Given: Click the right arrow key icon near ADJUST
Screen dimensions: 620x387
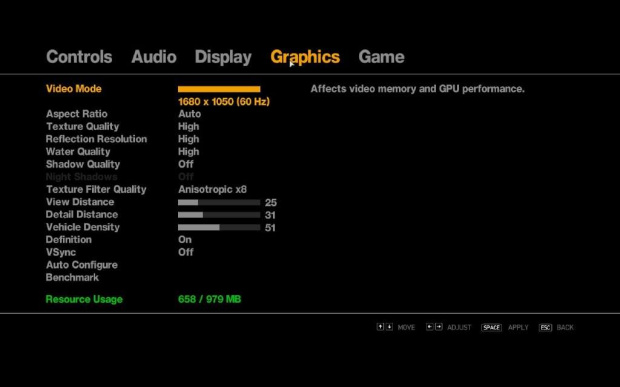Looking at the screenshot, I should point(439,327).
